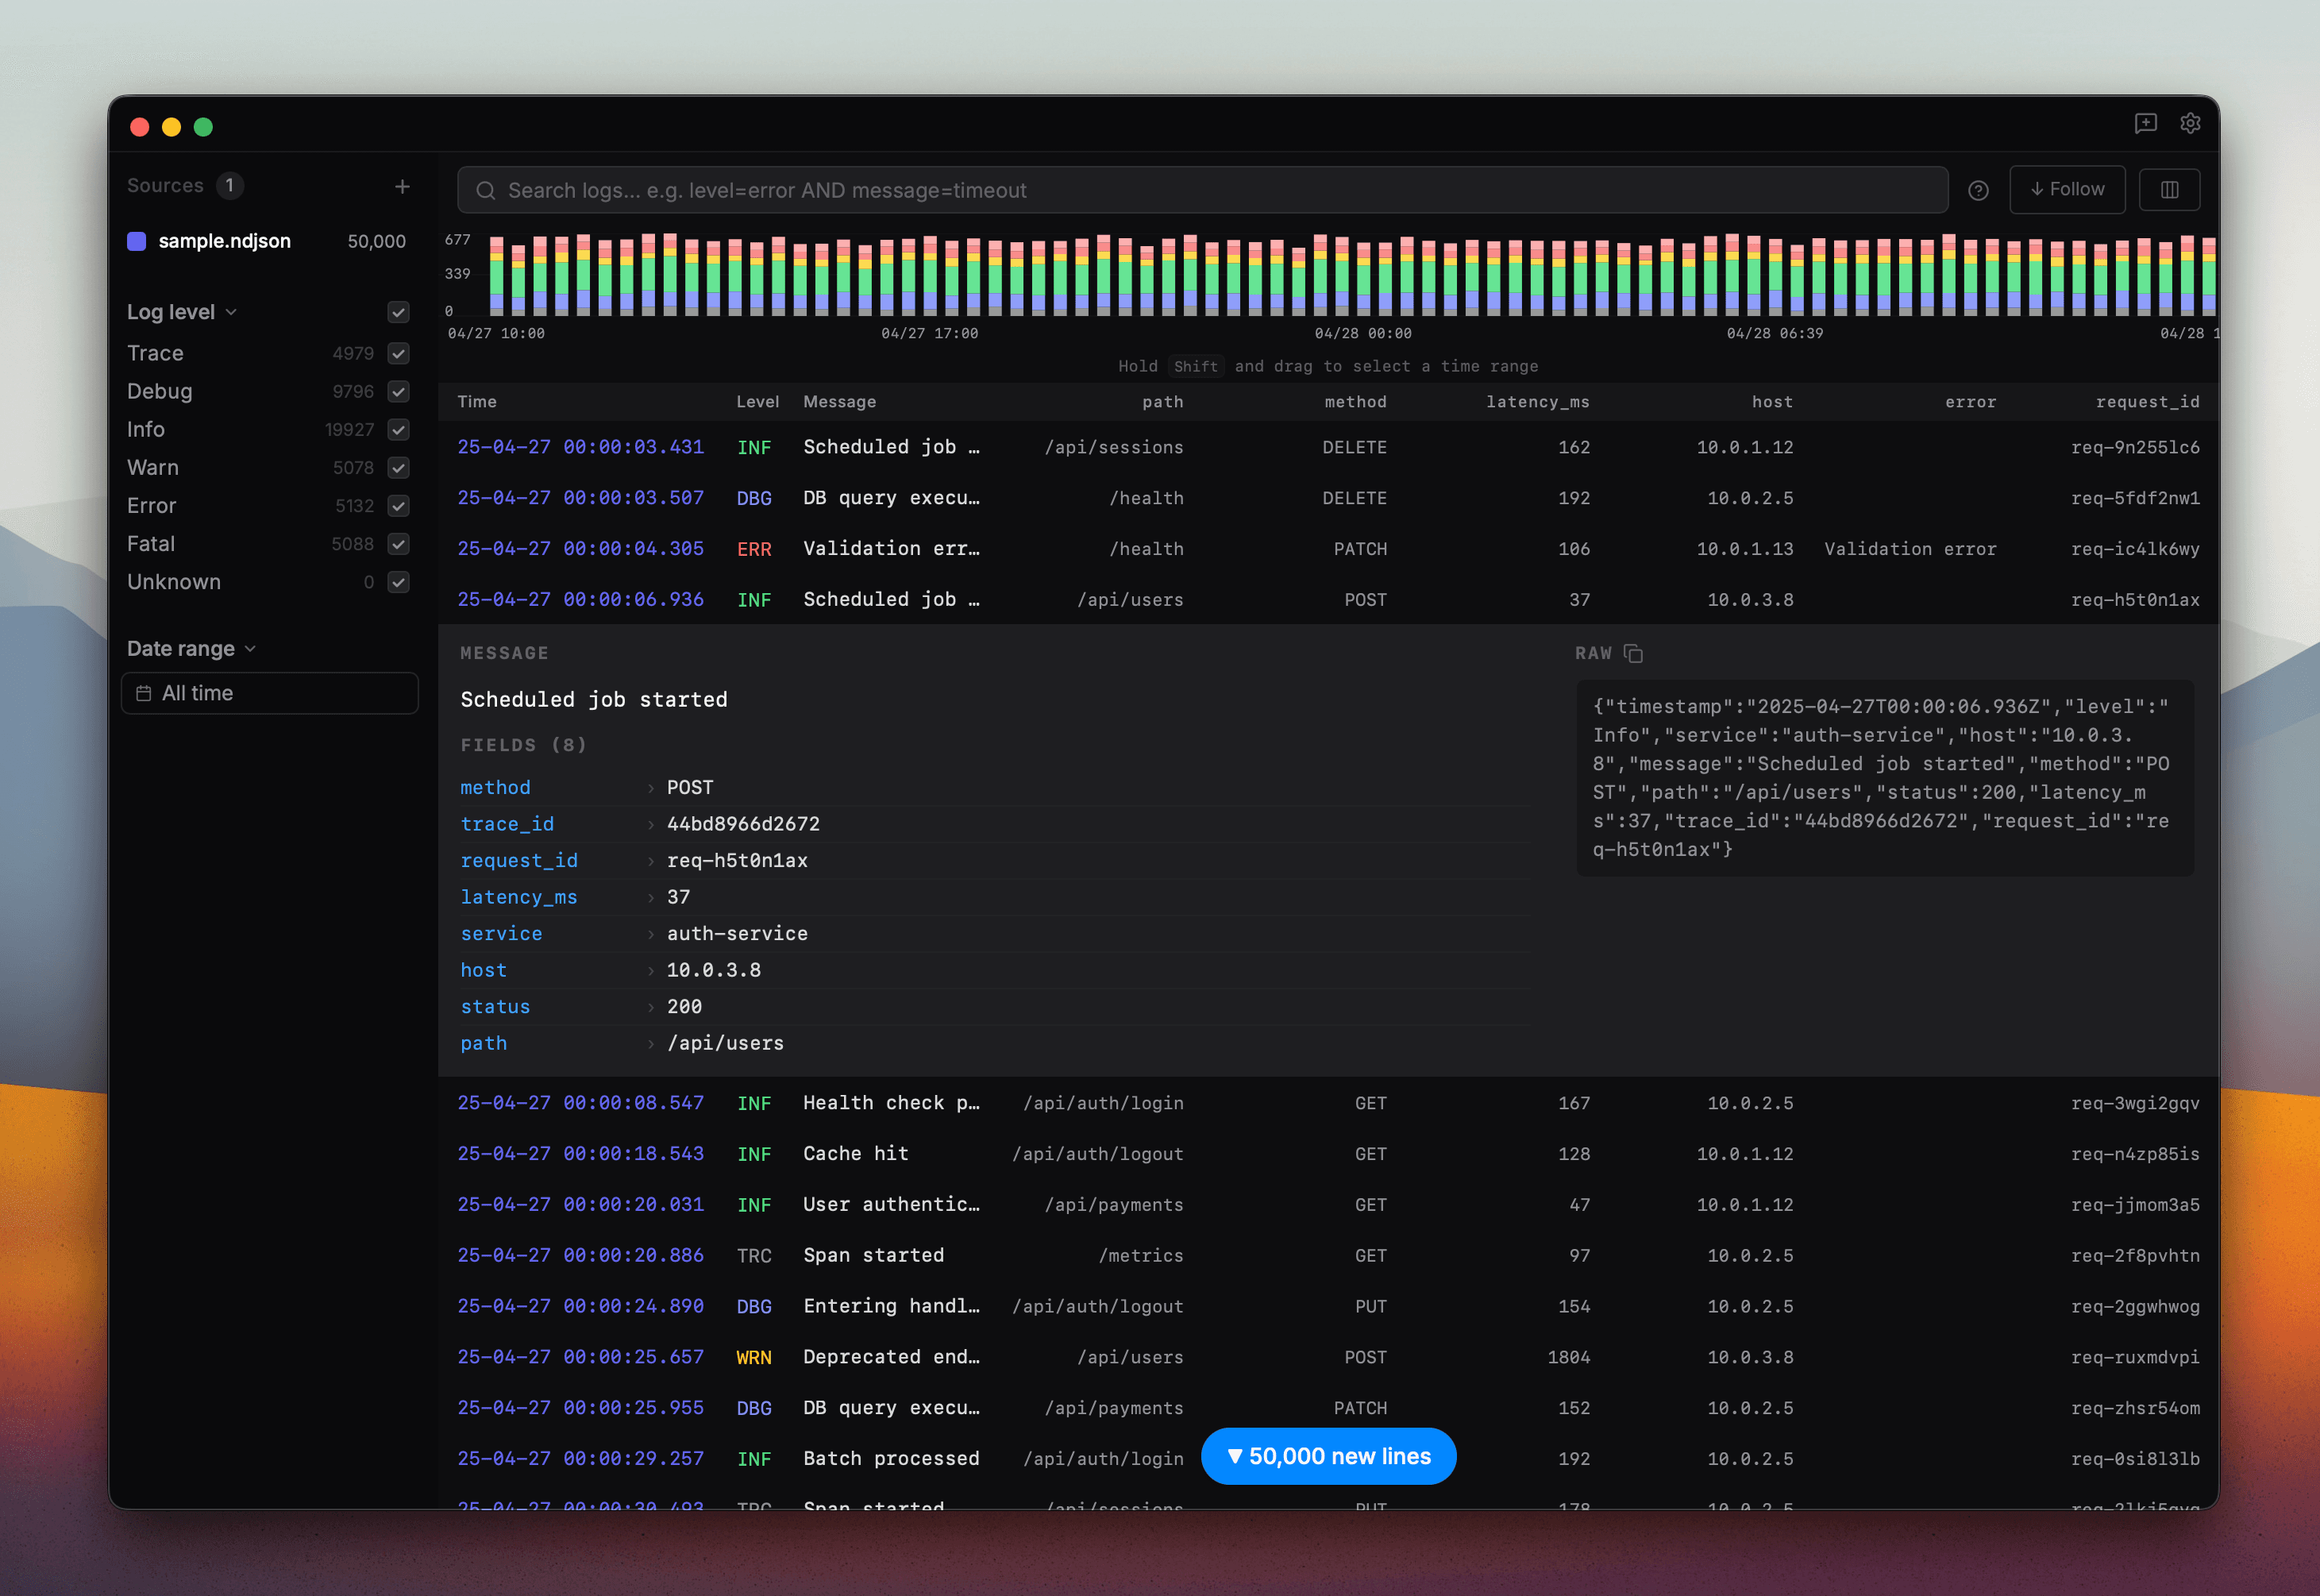Uncheck the Info level checkbox
The width and height of the screenshot is (2320, 1596).
pyautogui.click(x=398, y=429)
